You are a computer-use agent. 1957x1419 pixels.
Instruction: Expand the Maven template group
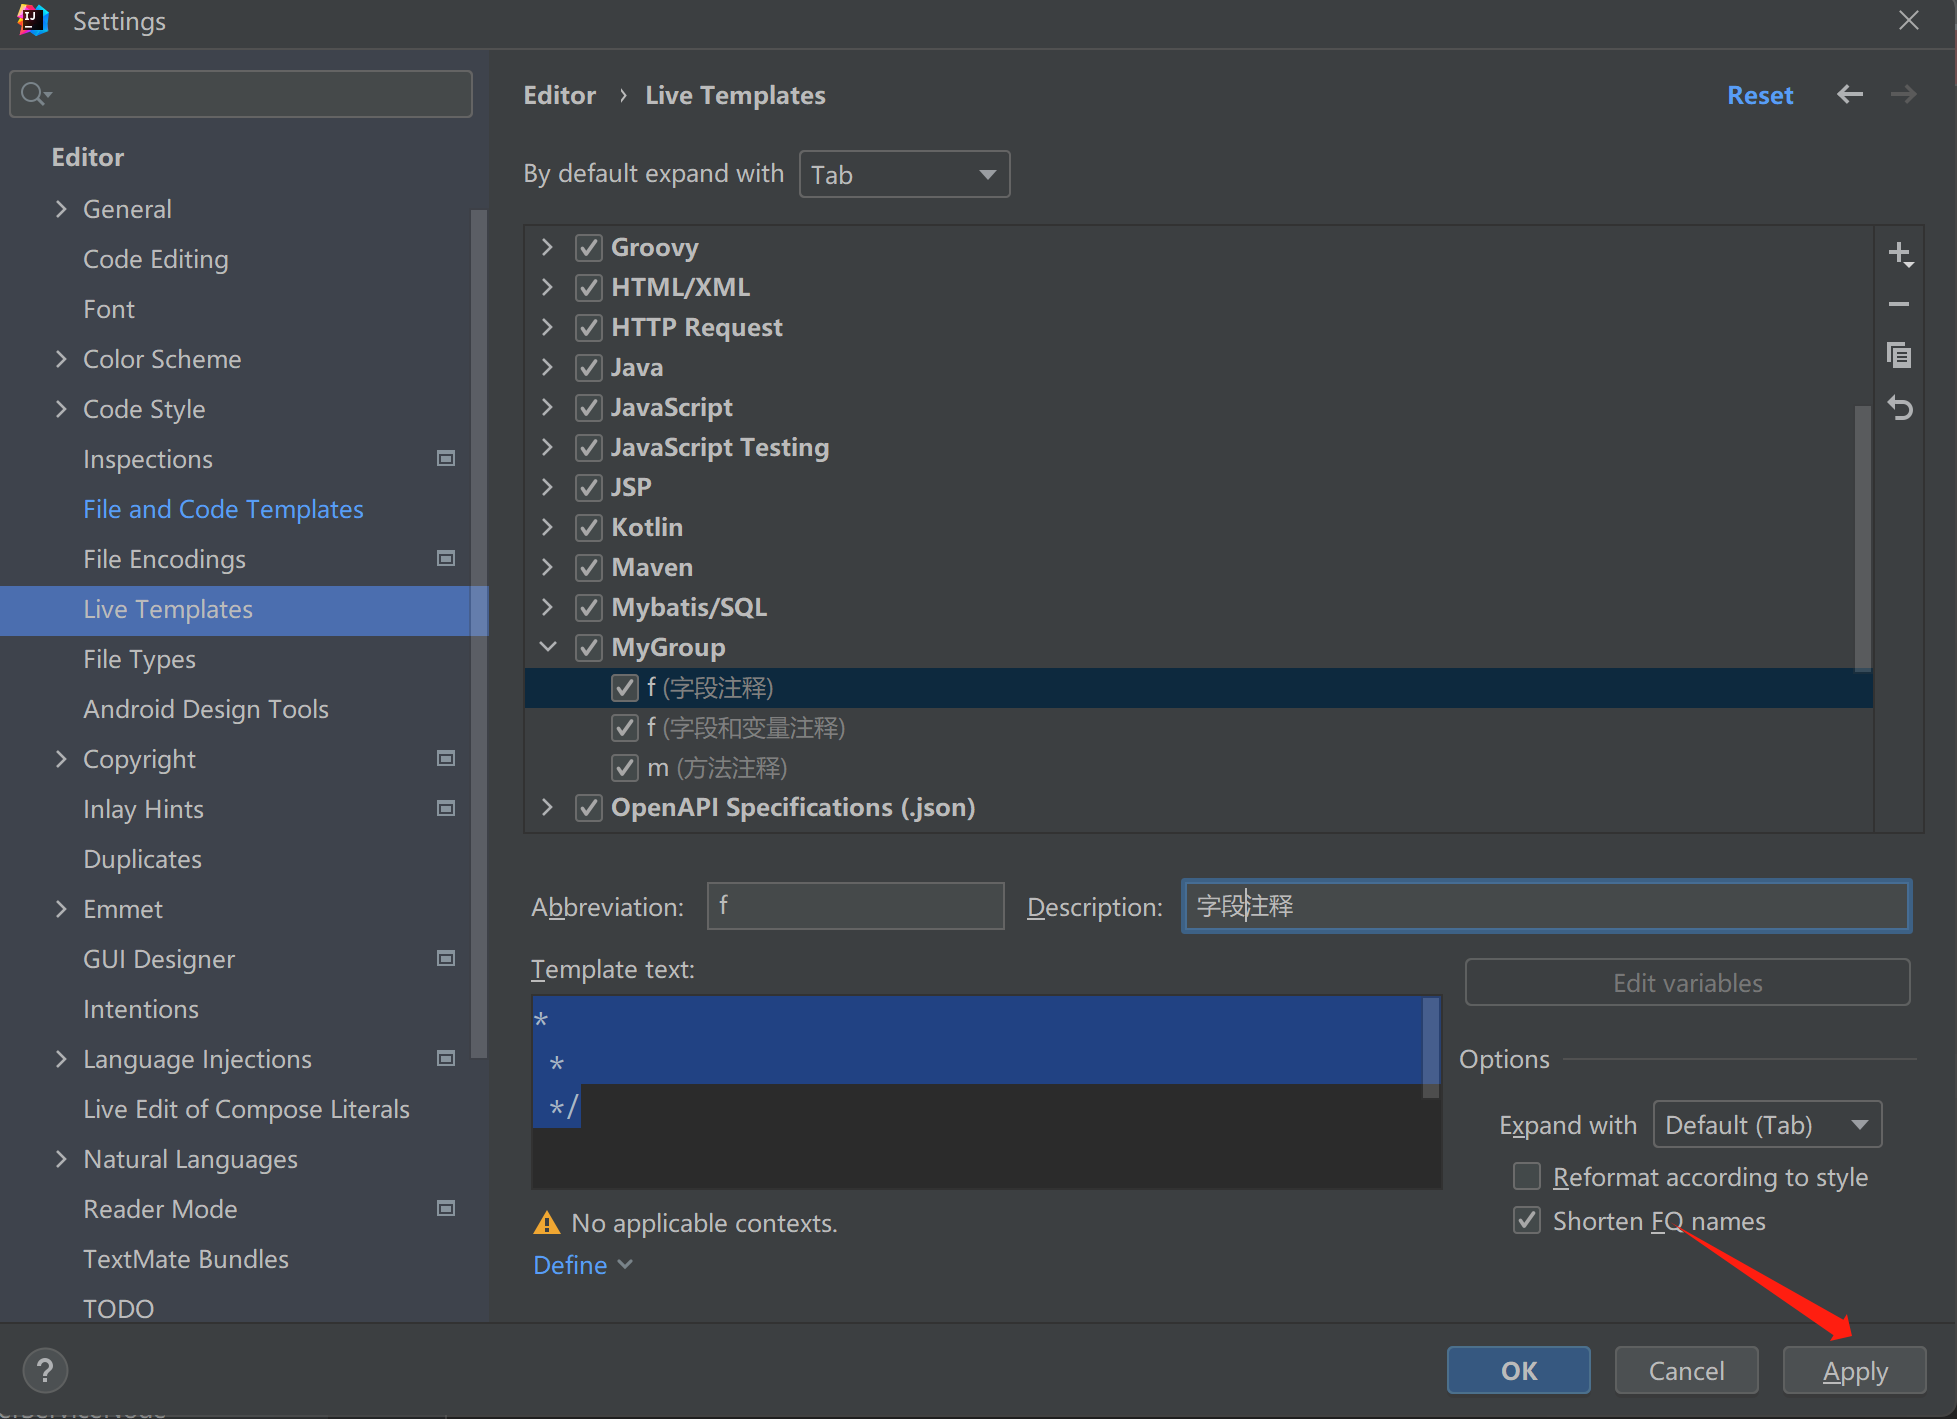pyautogui.click(x=547, y=567)
